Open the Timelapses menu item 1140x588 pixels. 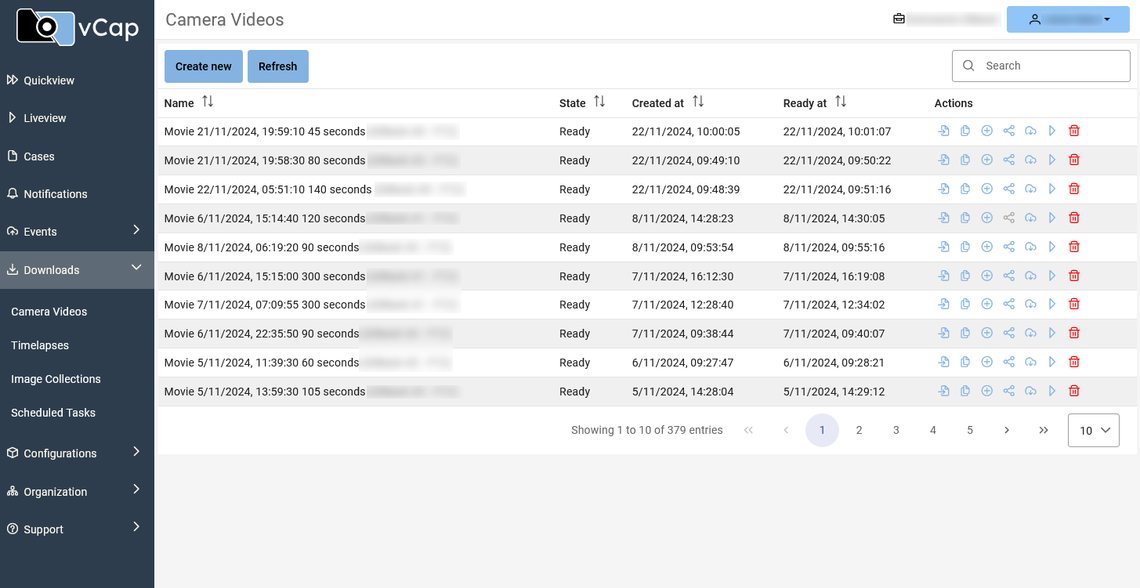[x=46, y=345]
